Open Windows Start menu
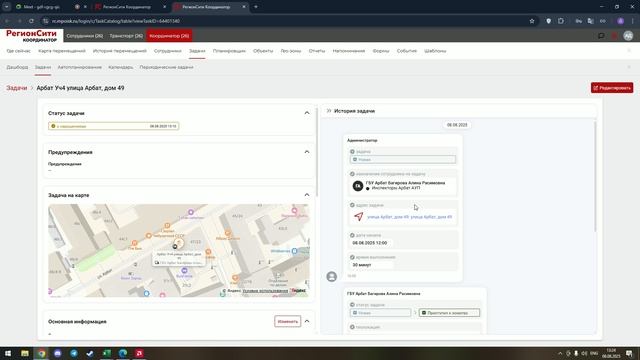Viewport: 640px width, 360px height. [x=8, y=353]
